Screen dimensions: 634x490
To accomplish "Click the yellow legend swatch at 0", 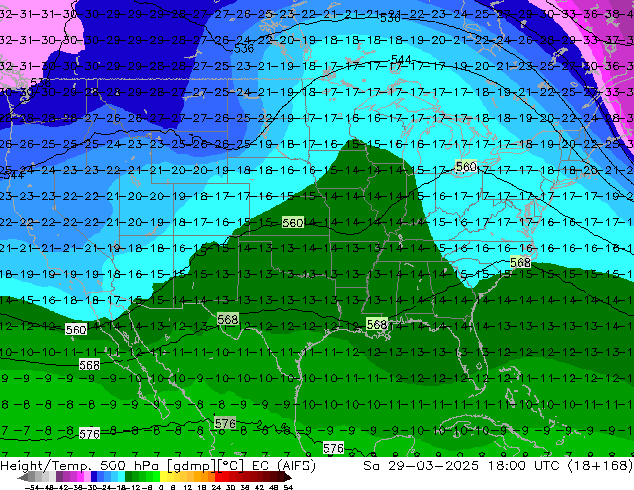I will (x=163, y=477).
